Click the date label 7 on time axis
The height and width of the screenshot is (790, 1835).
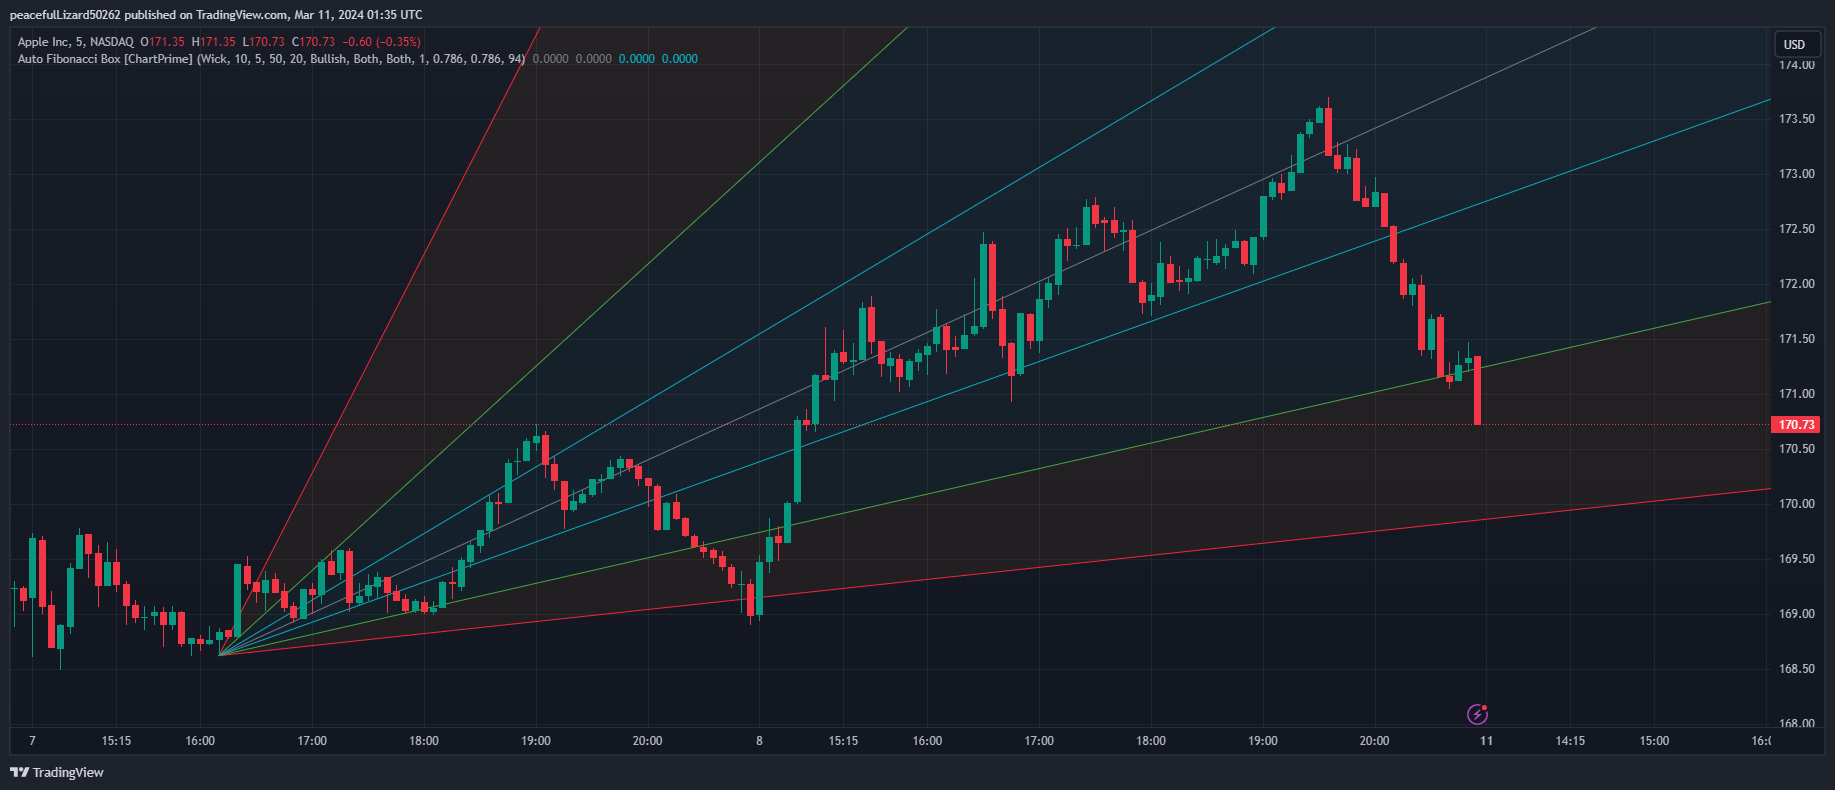tap(33, 741)
